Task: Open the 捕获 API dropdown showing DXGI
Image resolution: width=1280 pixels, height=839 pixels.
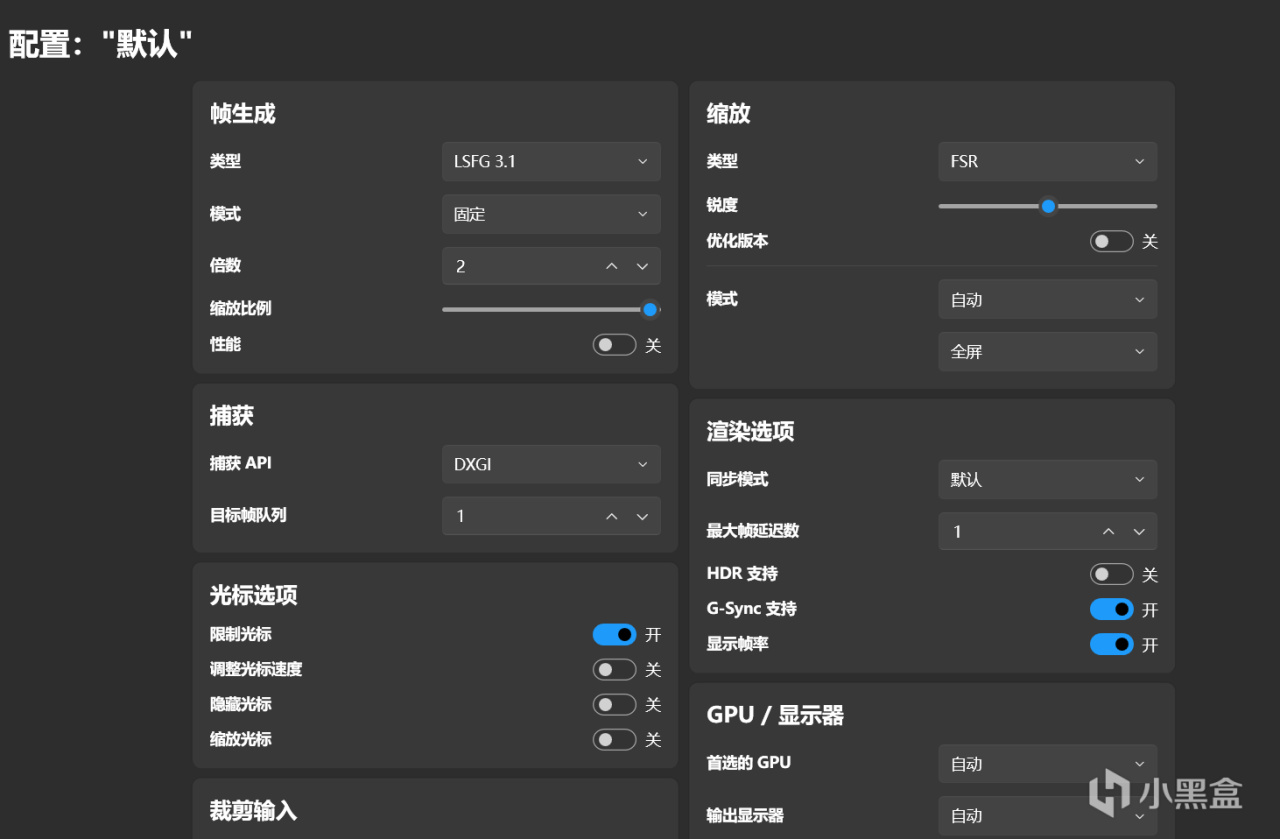Action: (551, 463)
